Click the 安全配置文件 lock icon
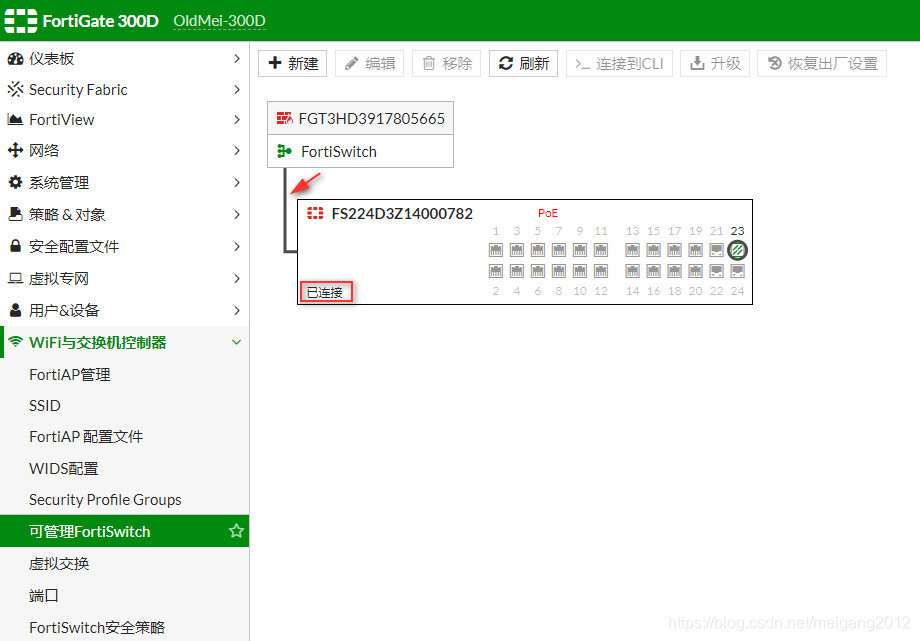 tap(15, 246)
